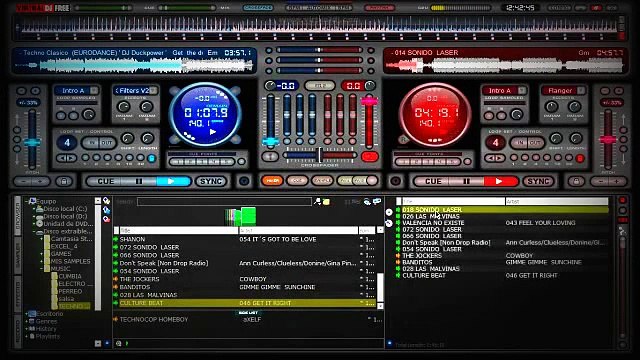Sync the left deck tempo
The height and width of the screenshot is (360, 640).
(x=211, y=181)
